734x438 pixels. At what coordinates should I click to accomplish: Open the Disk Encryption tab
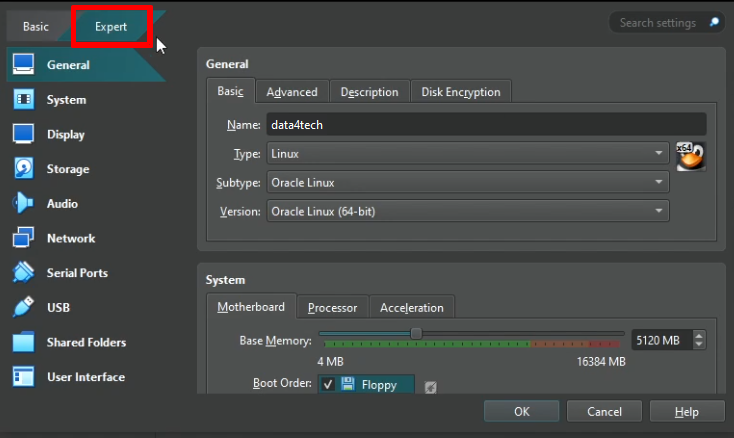[461, 92]
